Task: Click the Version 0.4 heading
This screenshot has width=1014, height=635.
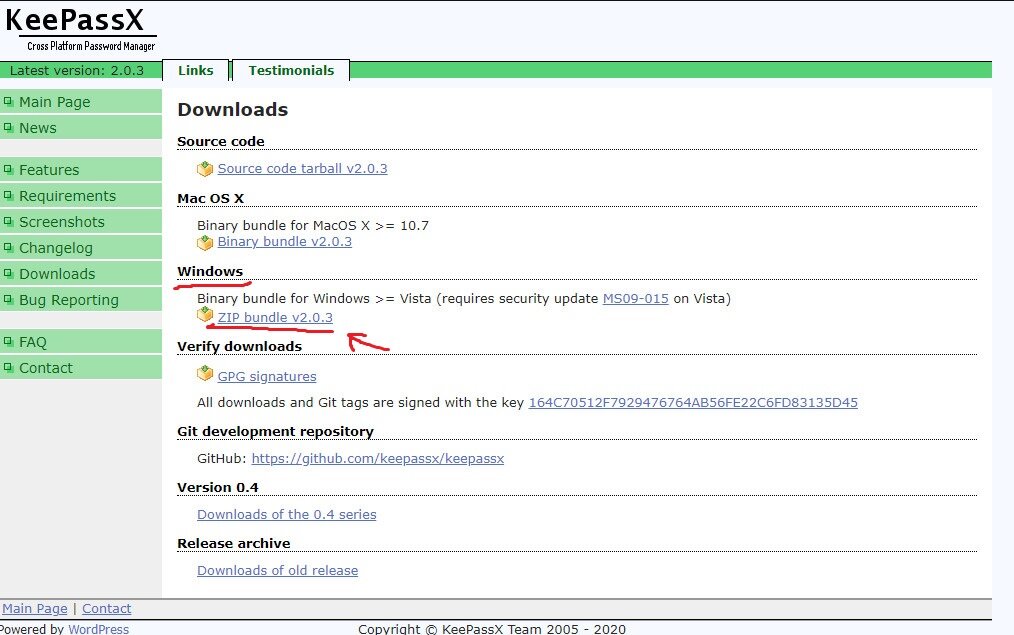Action: (218, 488)
